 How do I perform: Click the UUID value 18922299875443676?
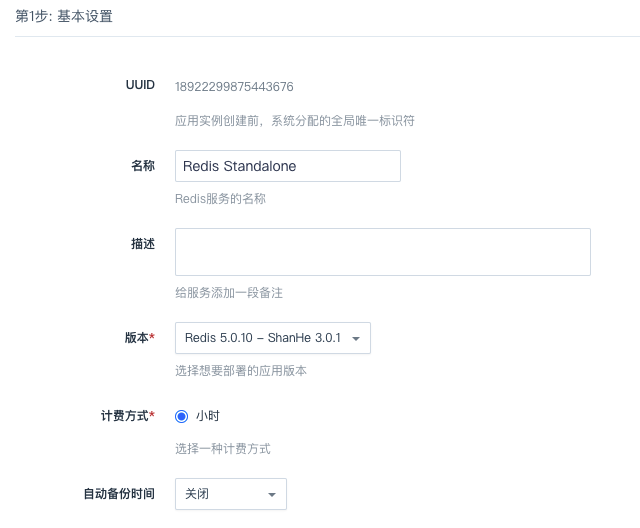[x=234, y=87]
